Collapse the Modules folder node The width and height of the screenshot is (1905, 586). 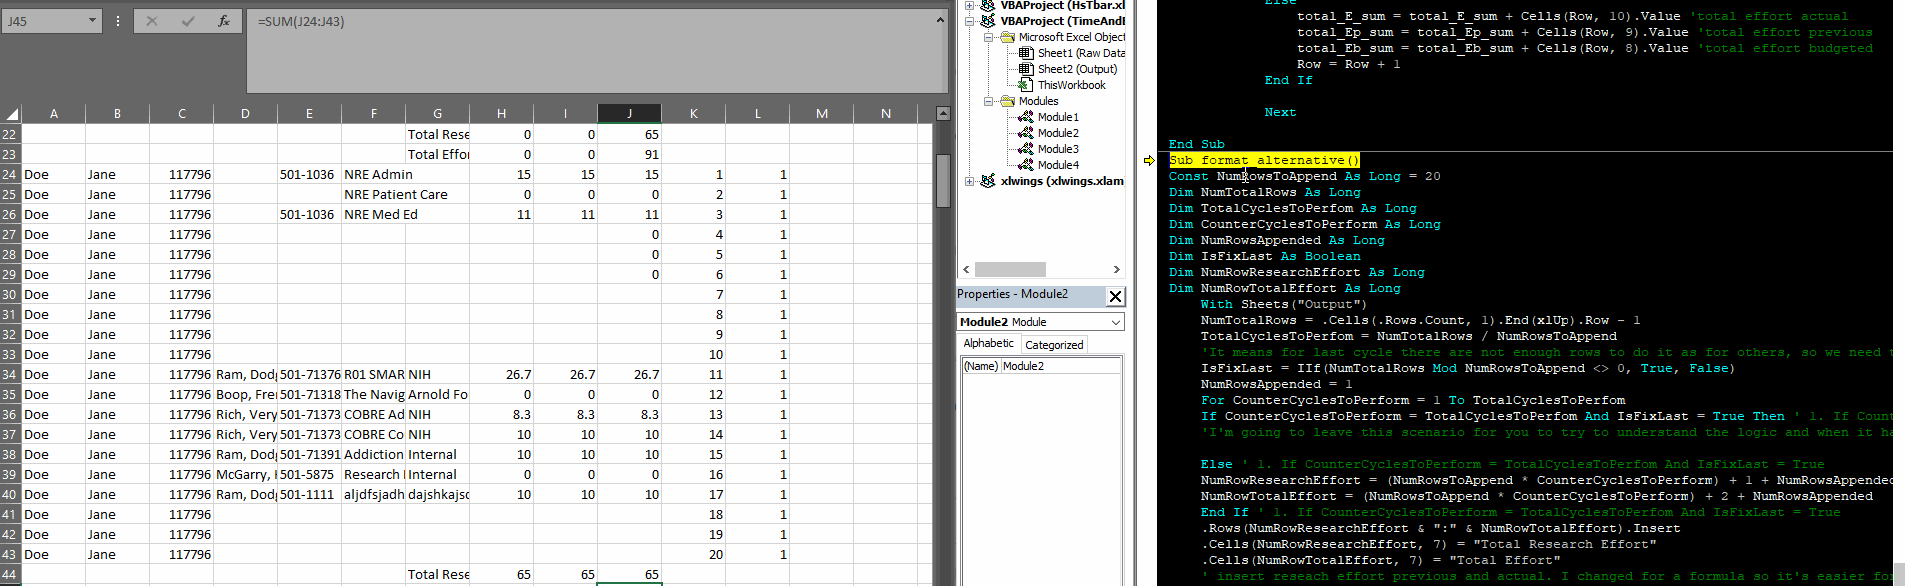(x=988, y=101)
